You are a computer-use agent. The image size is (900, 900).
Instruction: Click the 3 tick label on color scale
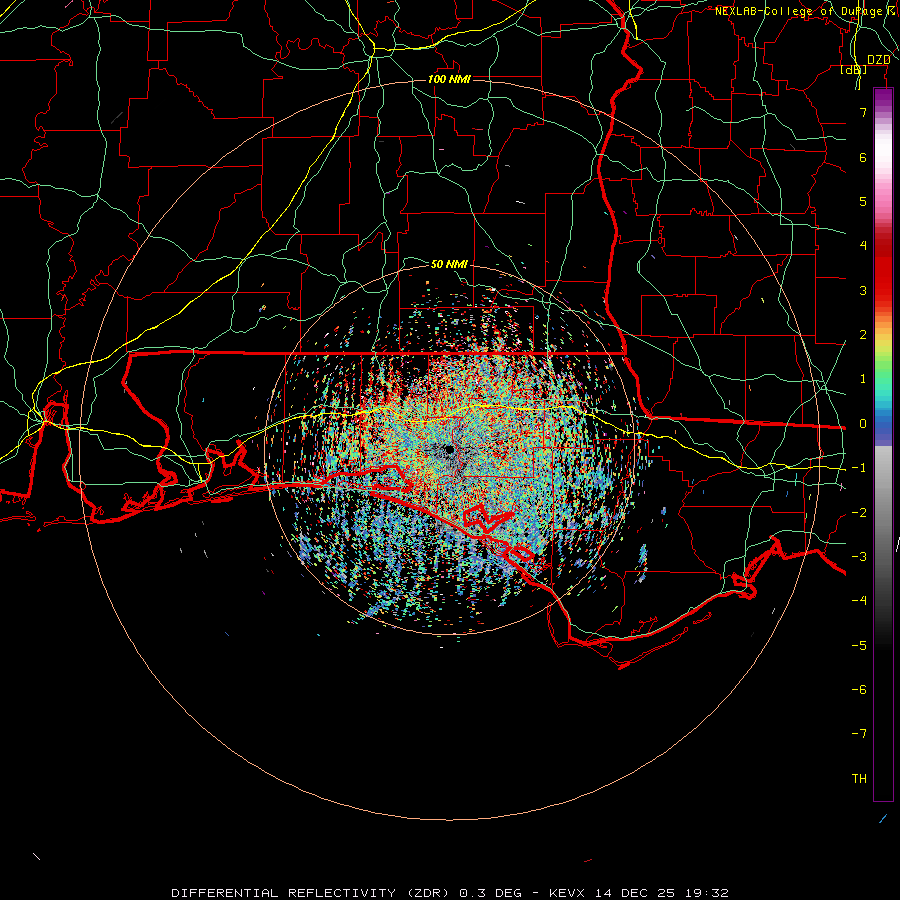(x=863, y=290)
